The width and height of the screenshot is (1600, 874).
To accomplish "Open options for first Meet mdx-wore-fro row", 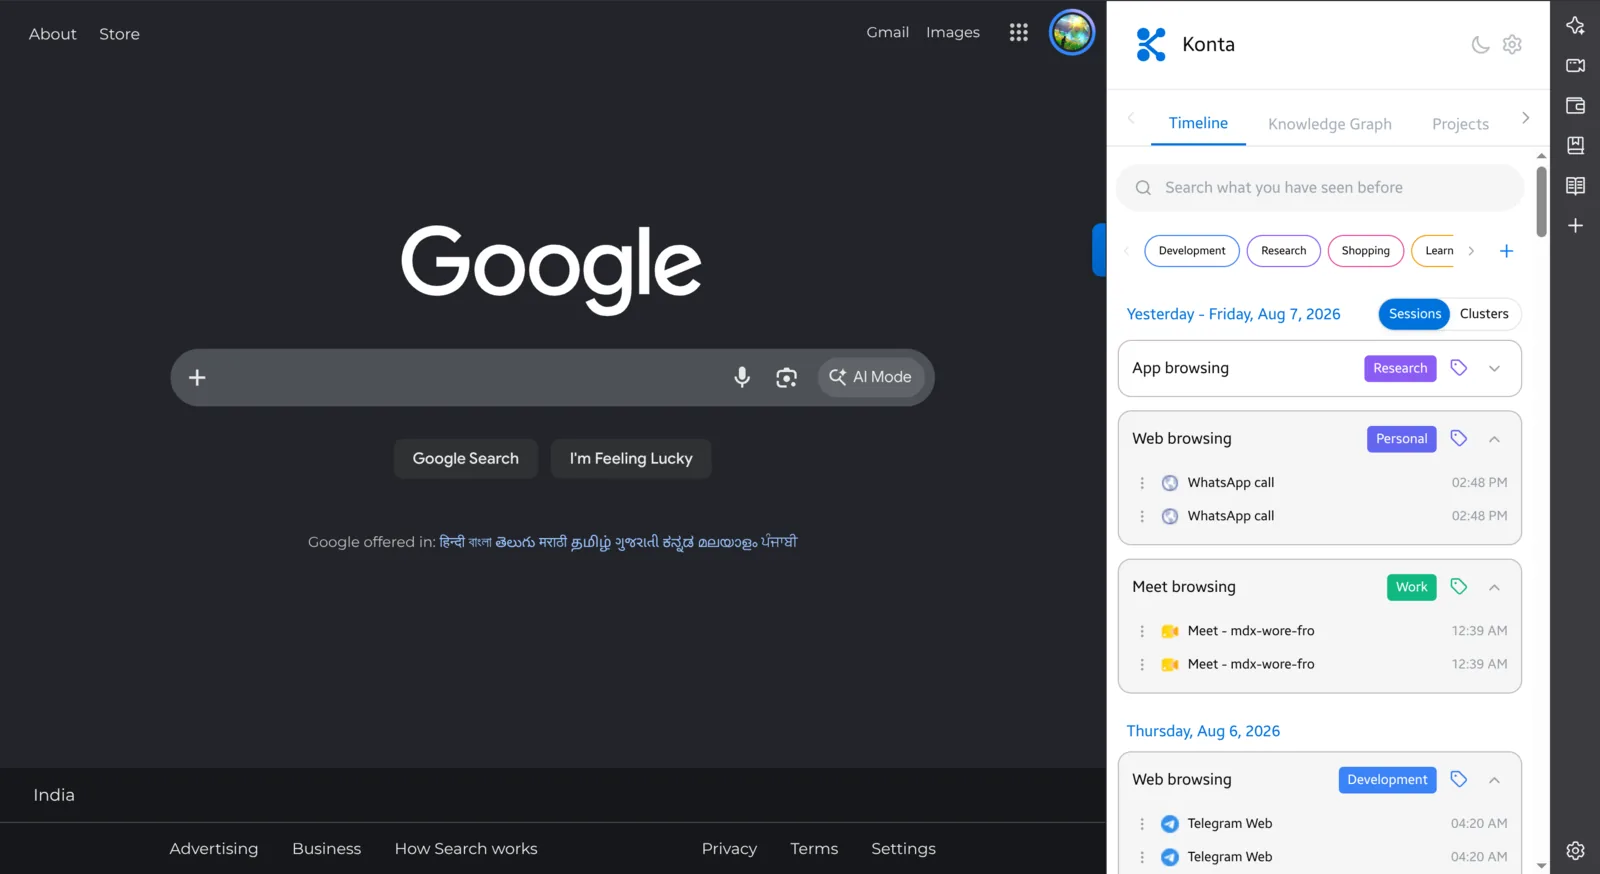I will click(x=1142, y=631).
